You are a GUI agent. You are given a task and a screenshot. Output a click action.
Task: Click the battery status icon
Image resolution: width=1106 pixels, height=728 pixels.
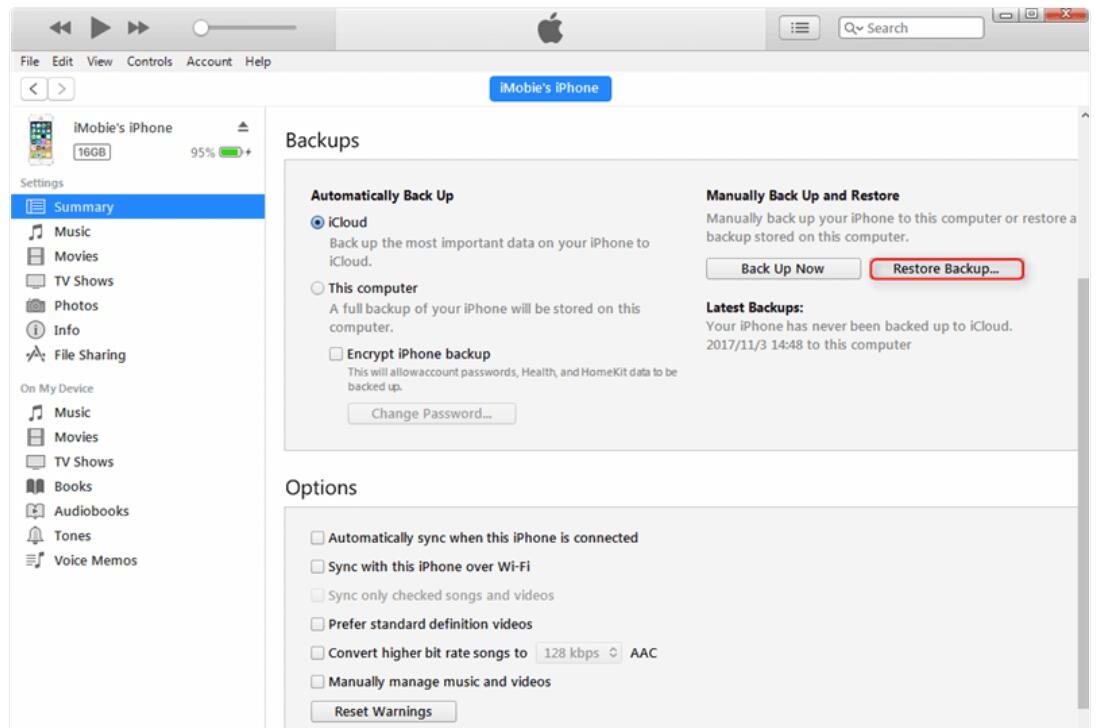coord(232,152)
